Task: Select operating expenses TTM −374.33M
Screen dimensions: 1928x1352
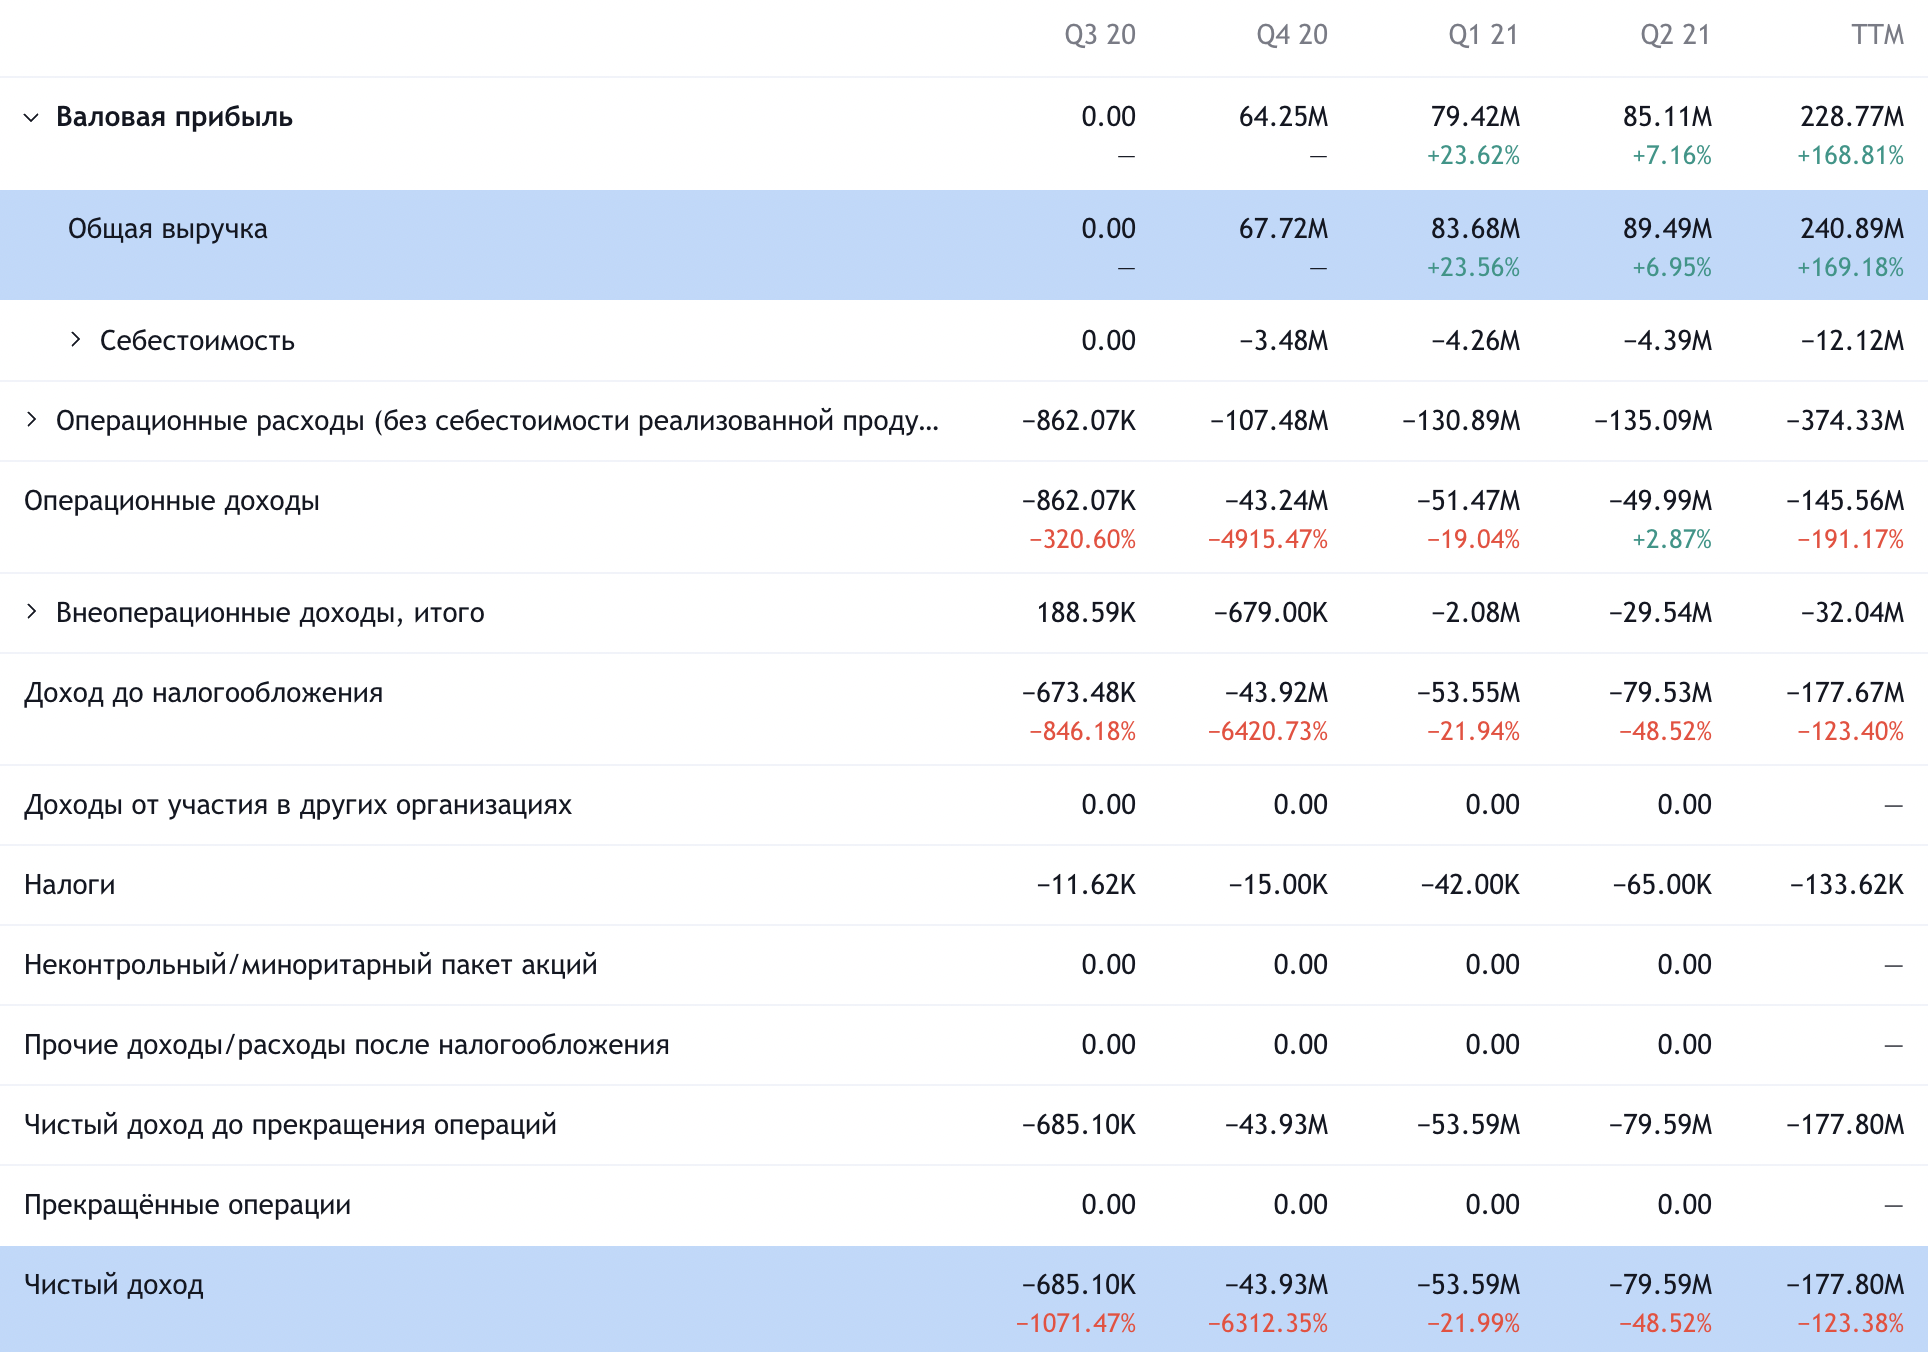Action: [1845, 421]
